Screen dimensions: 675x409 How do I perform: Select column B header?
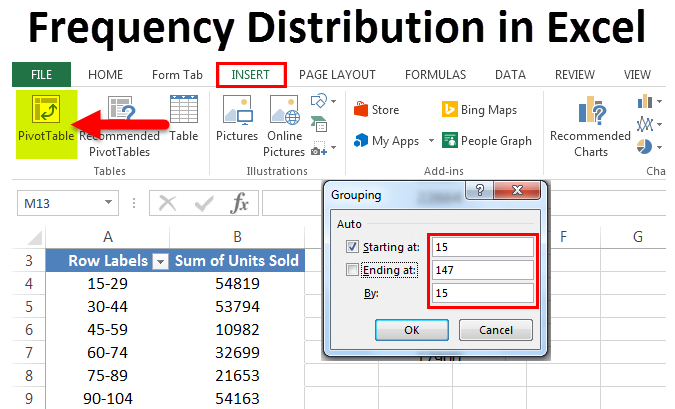(237, 237)
